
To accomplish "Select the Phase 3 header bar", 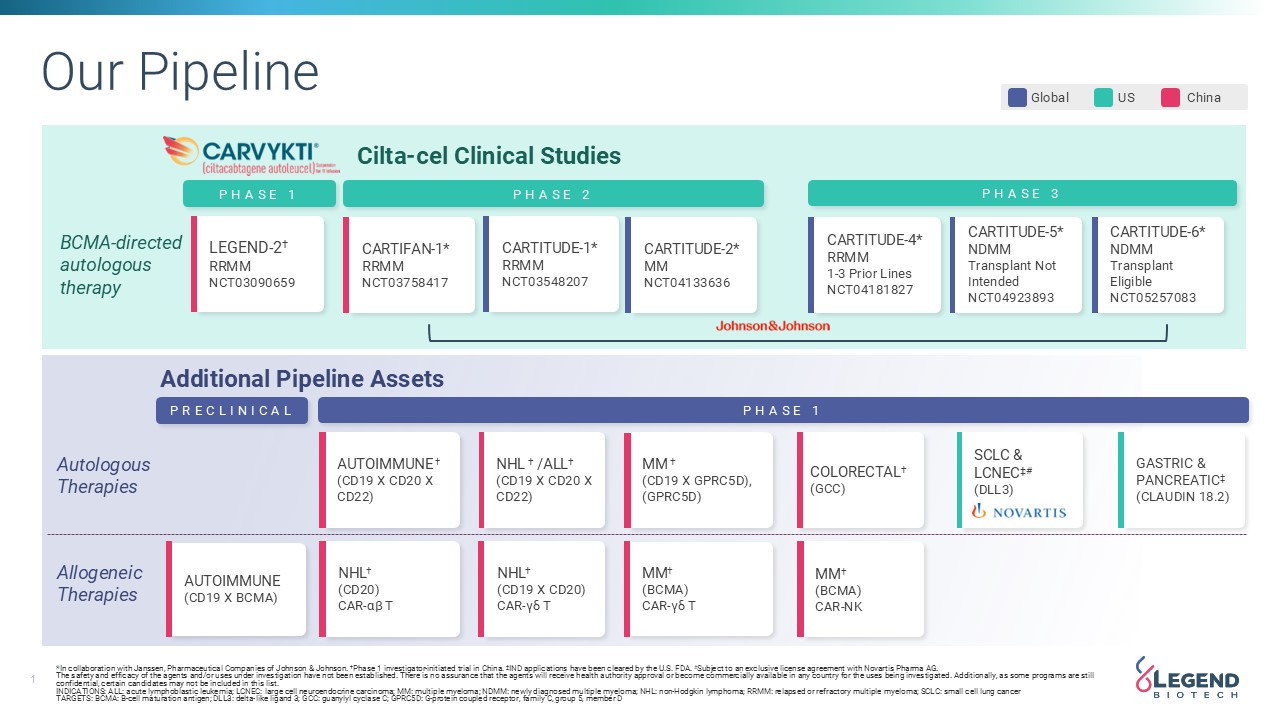I will [x=1021, y=194].
